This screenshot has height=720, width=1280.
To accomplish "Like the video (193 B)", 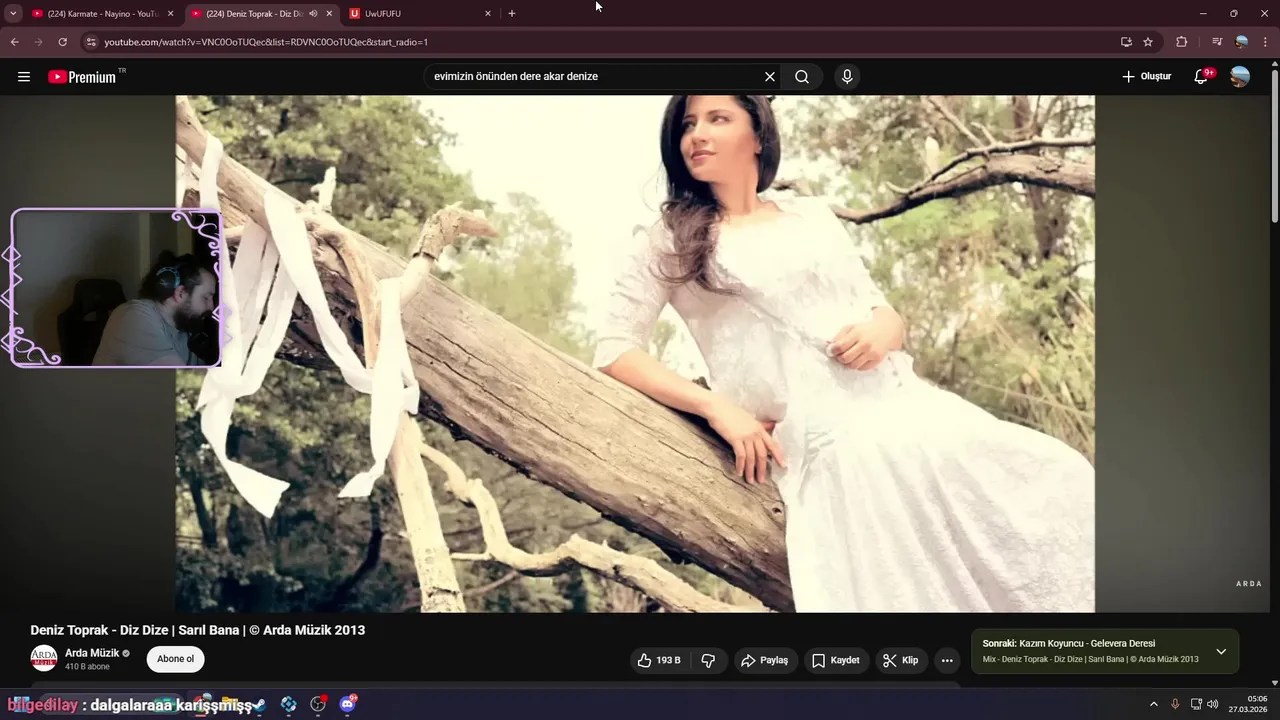I will (660, 660).
